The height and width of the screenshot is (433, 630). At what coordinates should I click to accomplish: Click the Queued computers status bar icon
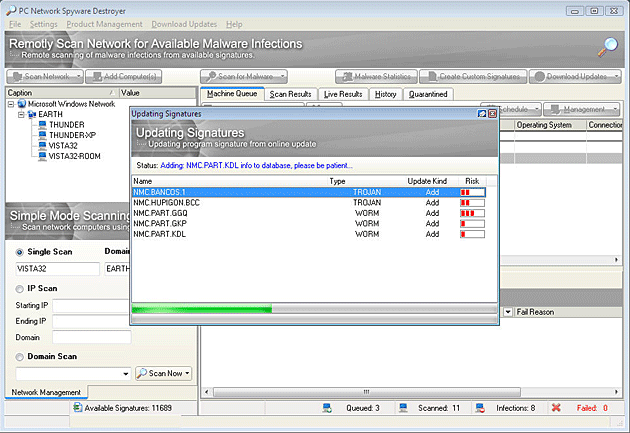(327, 408)
